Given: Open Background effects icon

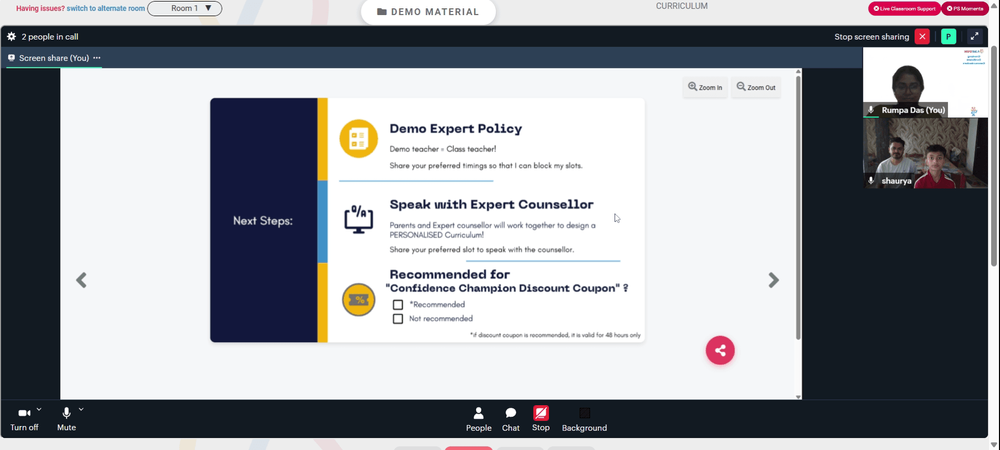Looking at the screenshot, I should point(584,413).
